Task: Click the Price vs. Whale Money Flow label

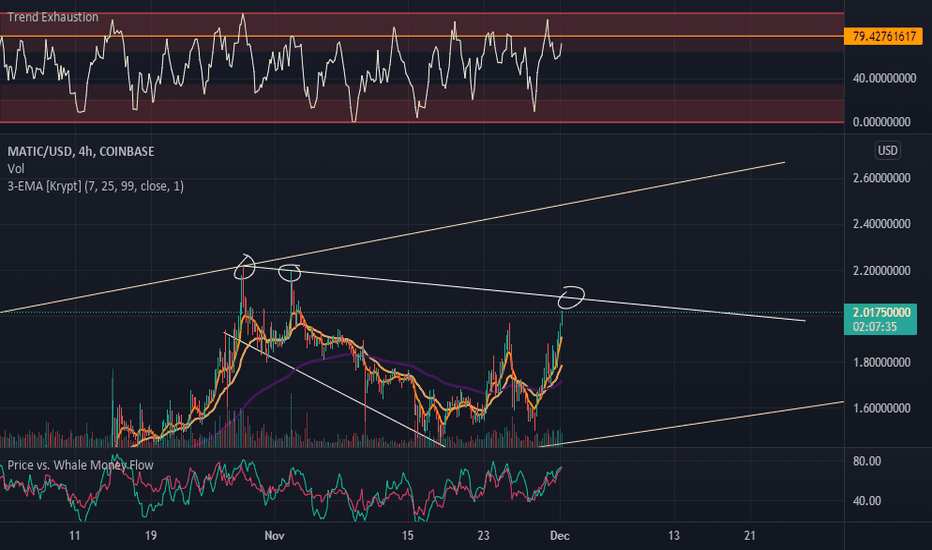Action: (x=80, y=465)
